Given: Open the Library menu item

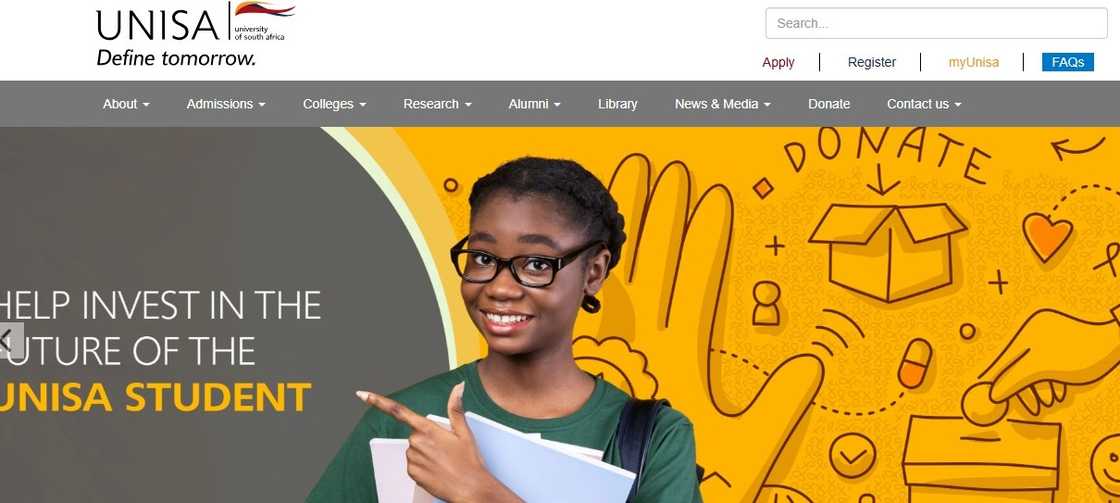Looking at the screenshot, I should point(617,104).
